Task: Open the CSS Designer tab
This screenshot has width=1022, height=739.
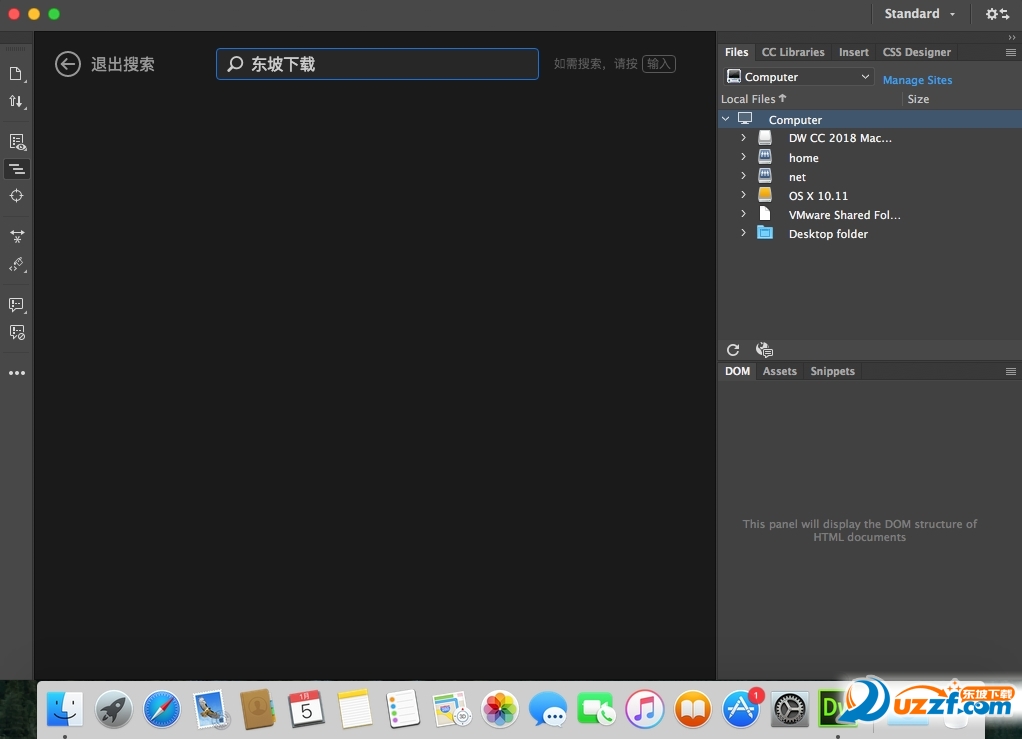Action: coord(916,52)
